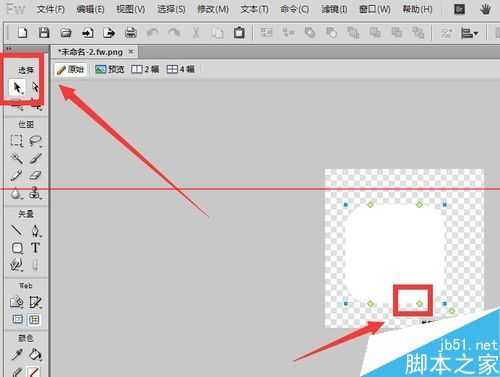Screen dimensions: 500x377
Task: Activate the Text tool
Action: 35,248
